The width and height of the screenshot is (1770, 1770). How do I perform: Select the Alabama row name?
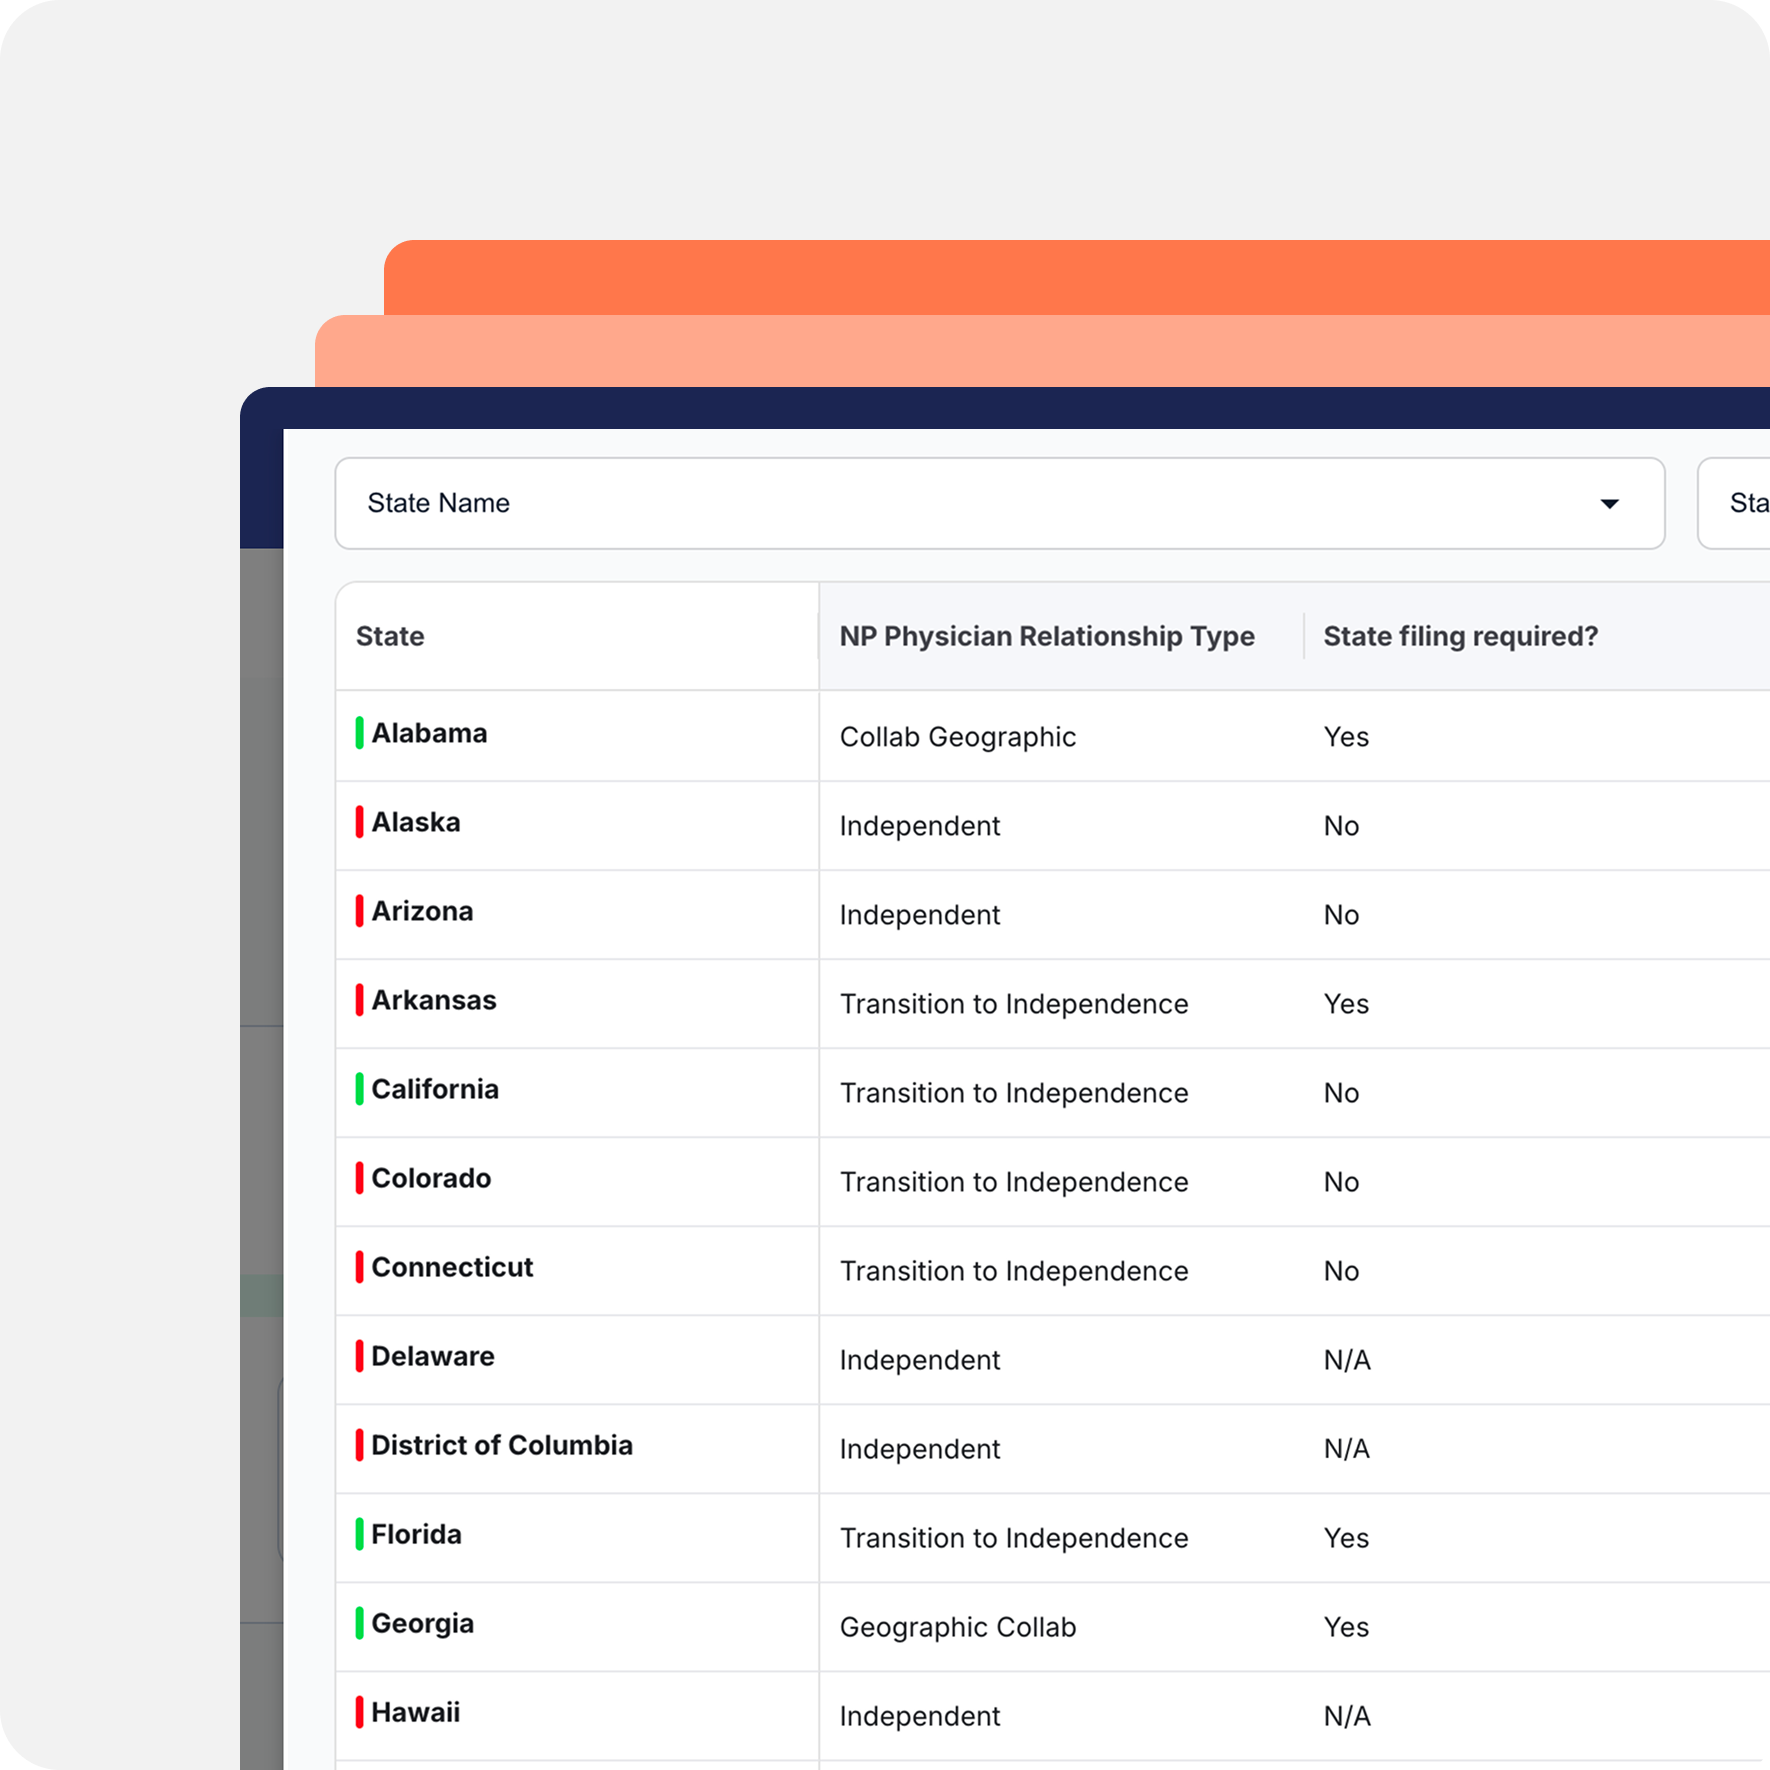click(429, 733)
